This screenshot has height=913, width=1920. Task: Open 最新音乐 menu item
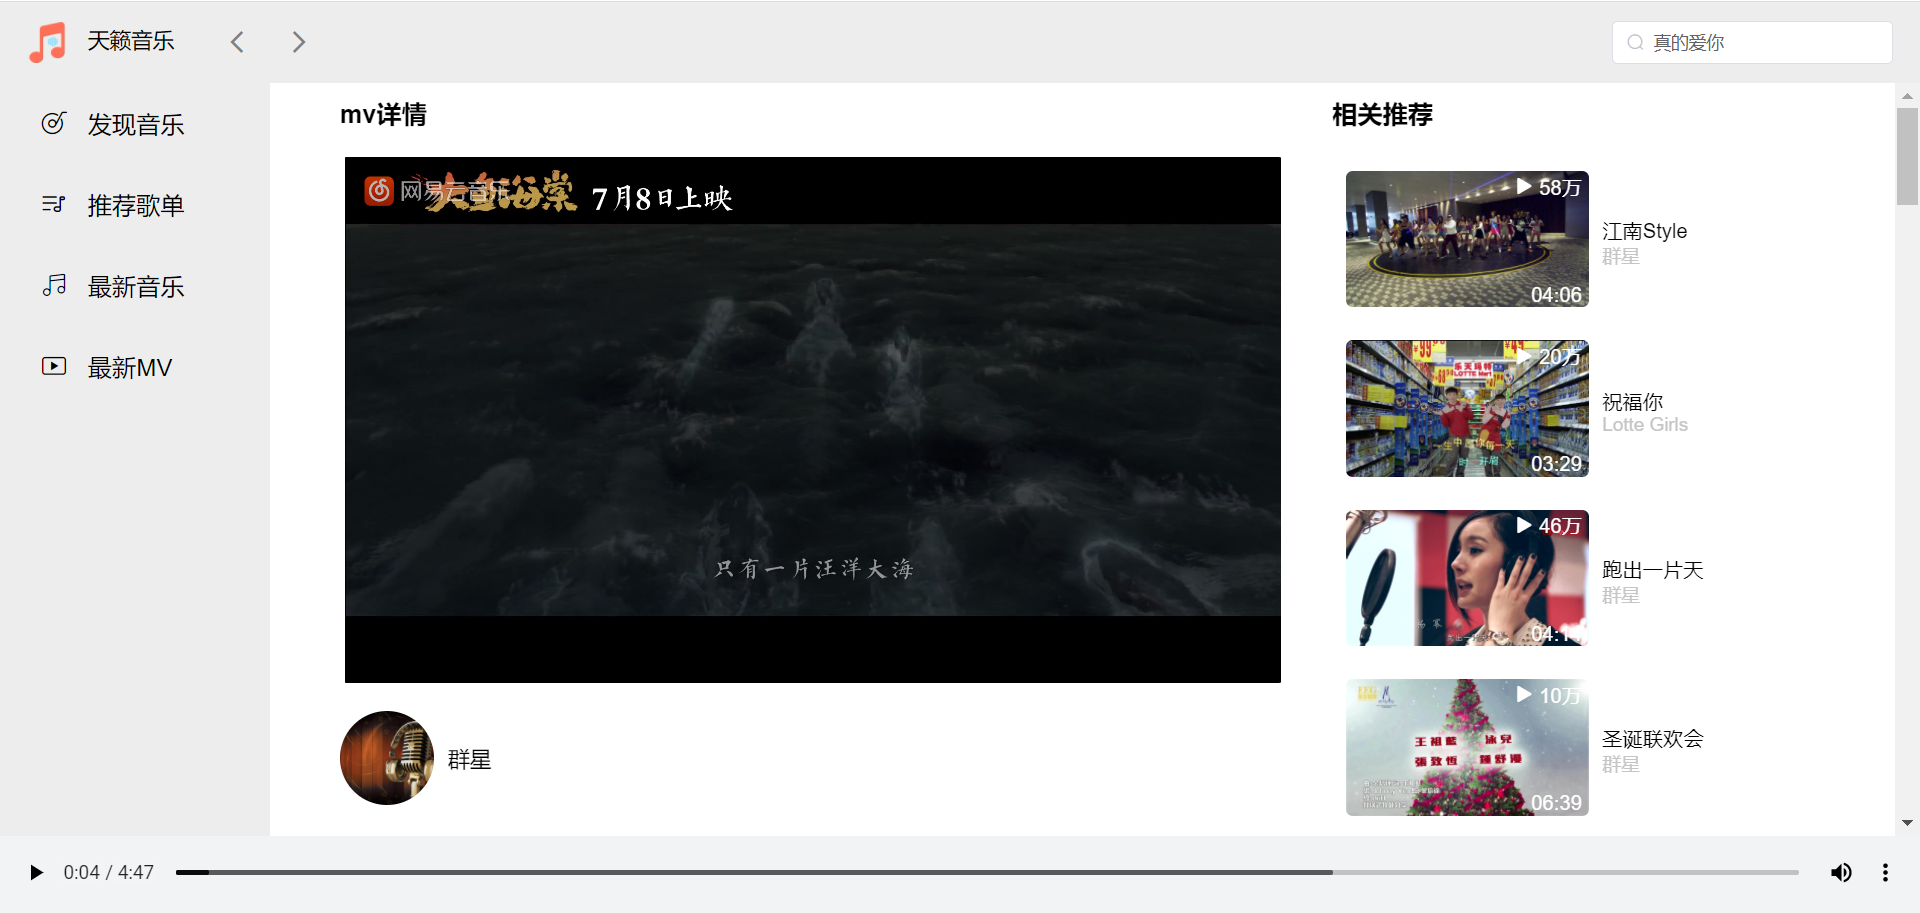(135, 287)
